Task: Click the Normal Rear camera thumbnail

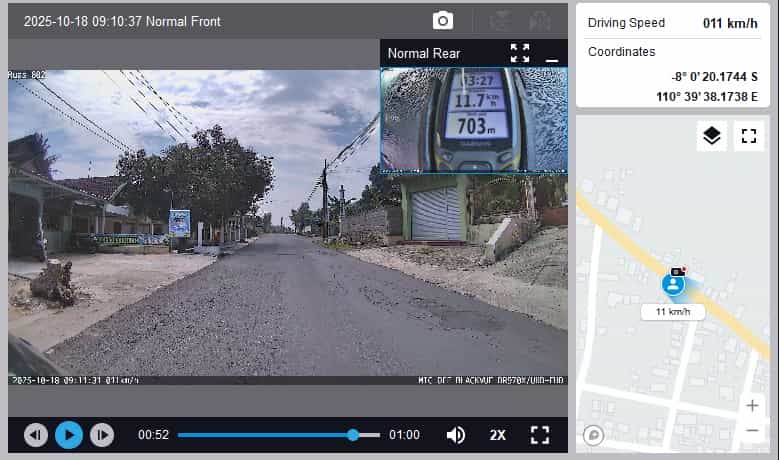Action: click(473, 120)
